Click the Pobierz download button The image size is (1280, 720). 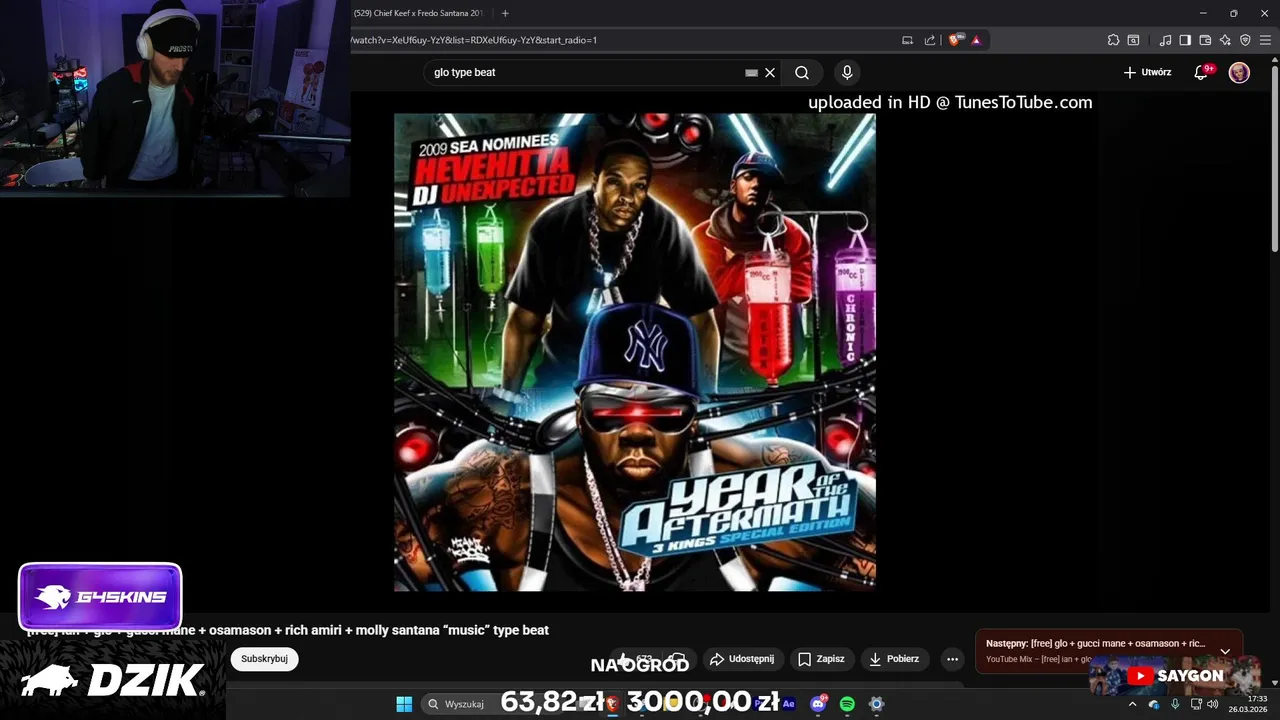[894, 659]
